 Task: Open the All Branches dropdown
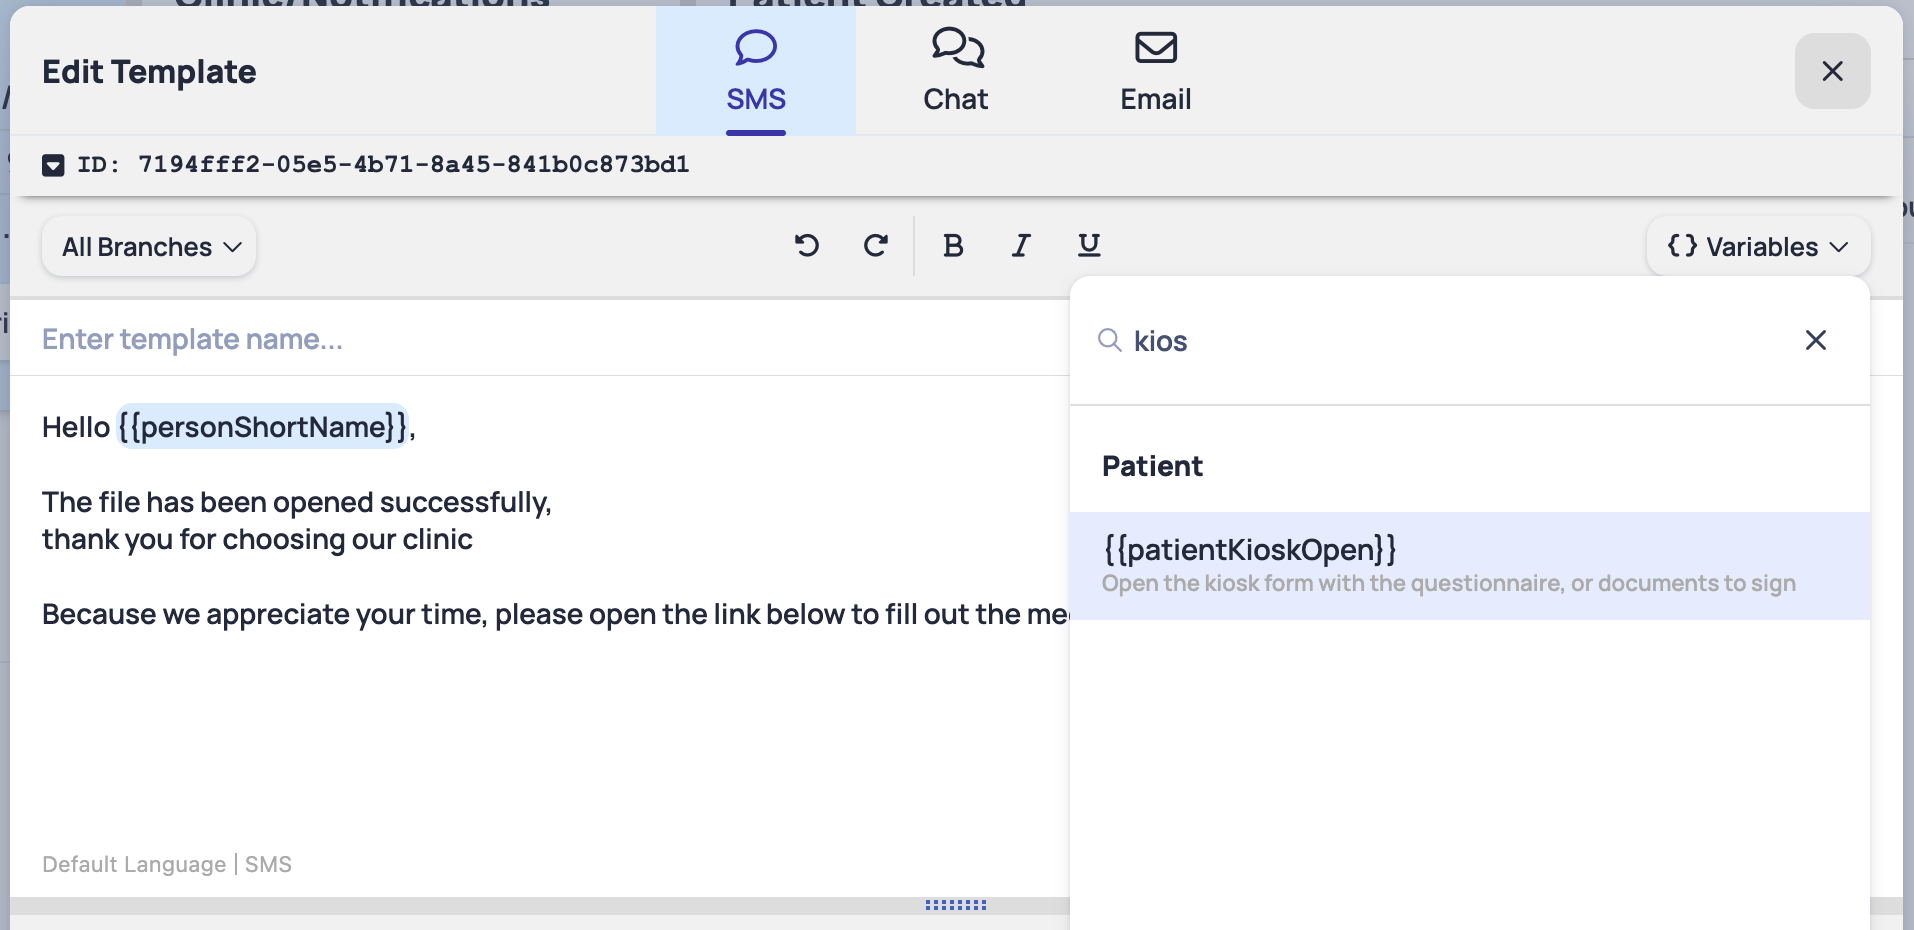click(x=150, y=247)
